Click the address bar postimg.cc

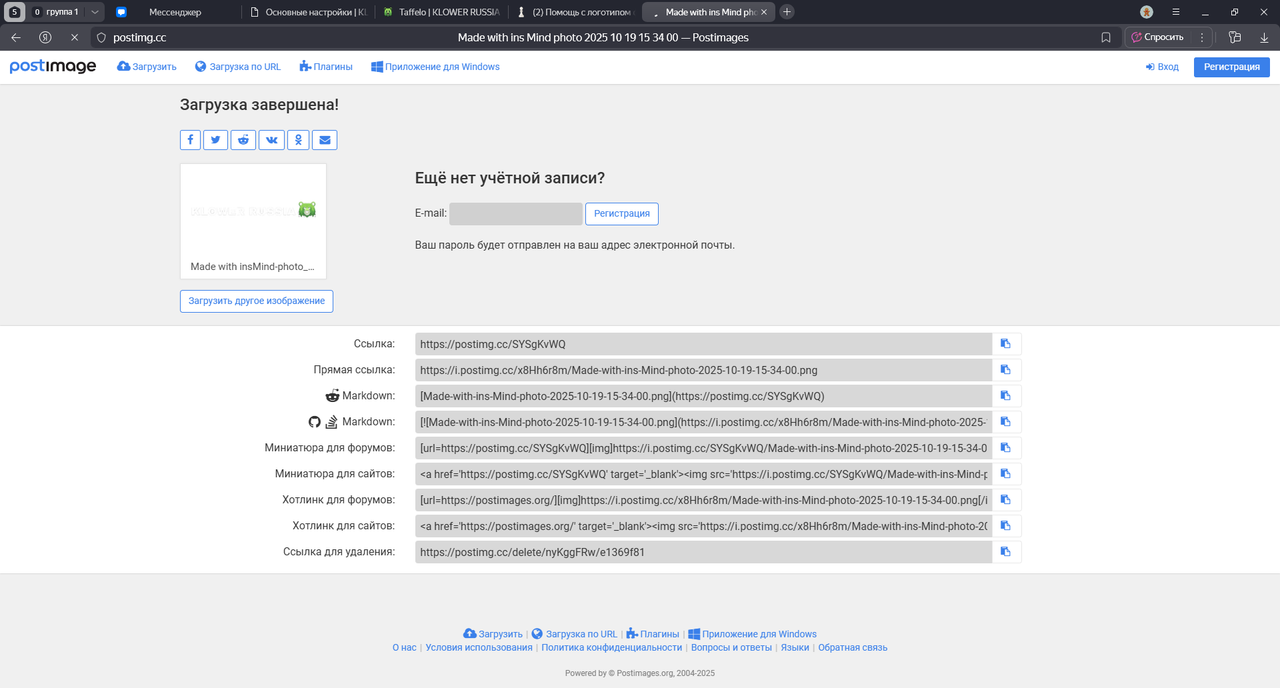140,37
